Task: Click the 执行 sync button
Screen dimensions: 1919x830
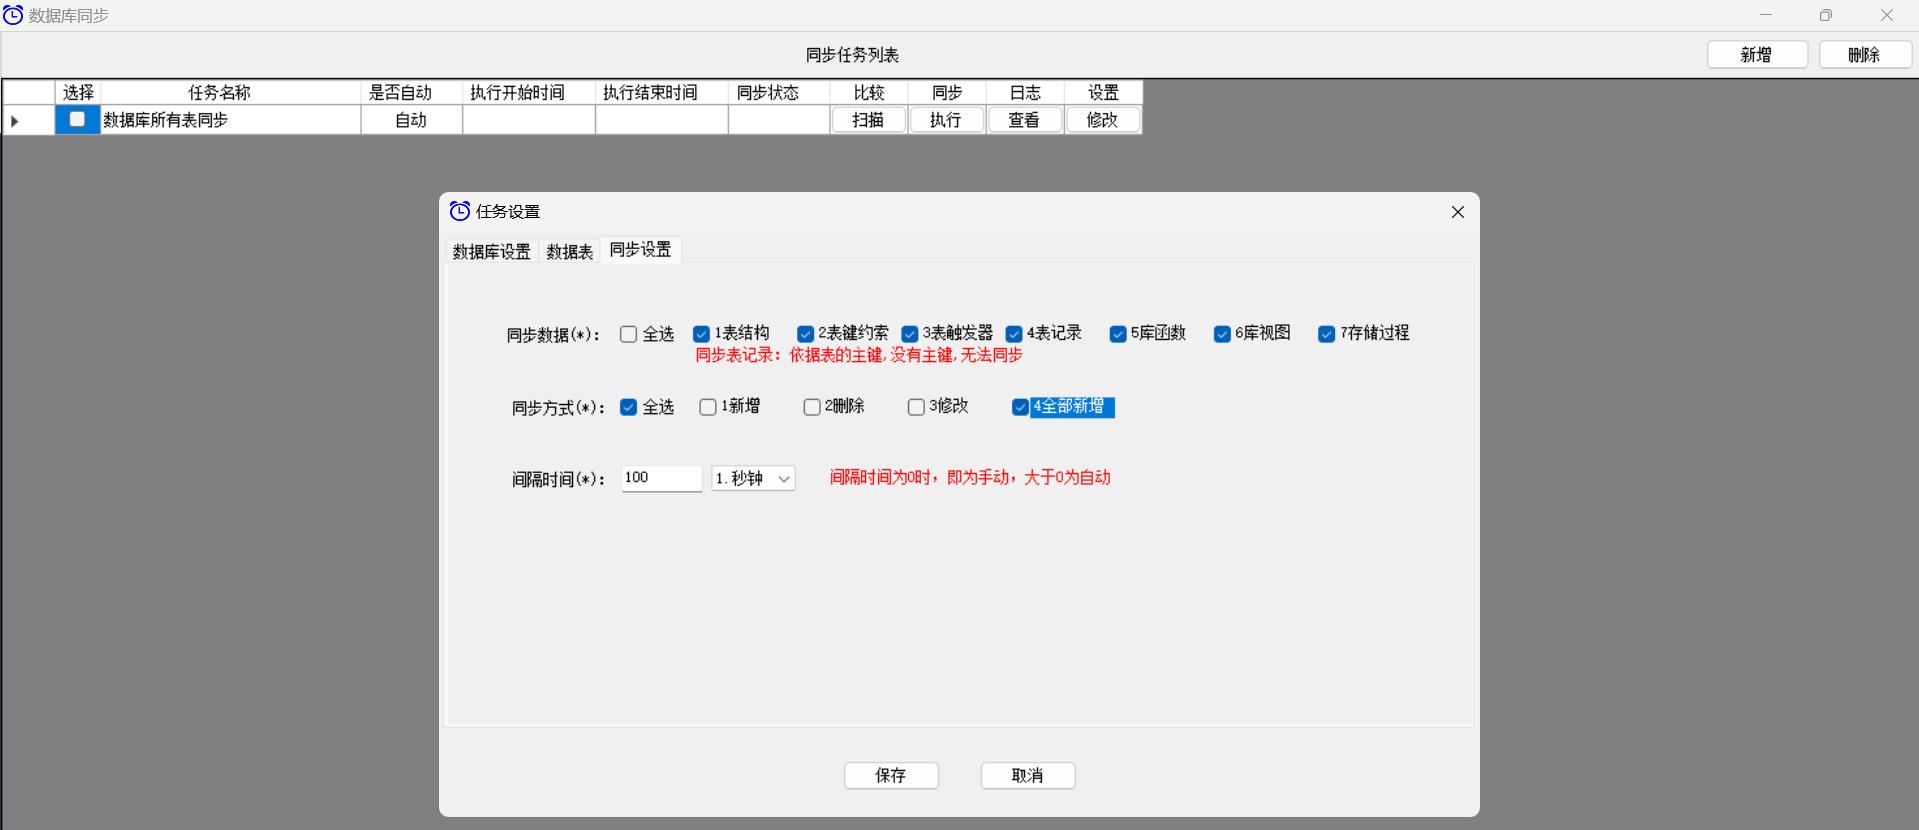Action: (x=946, y=120)
